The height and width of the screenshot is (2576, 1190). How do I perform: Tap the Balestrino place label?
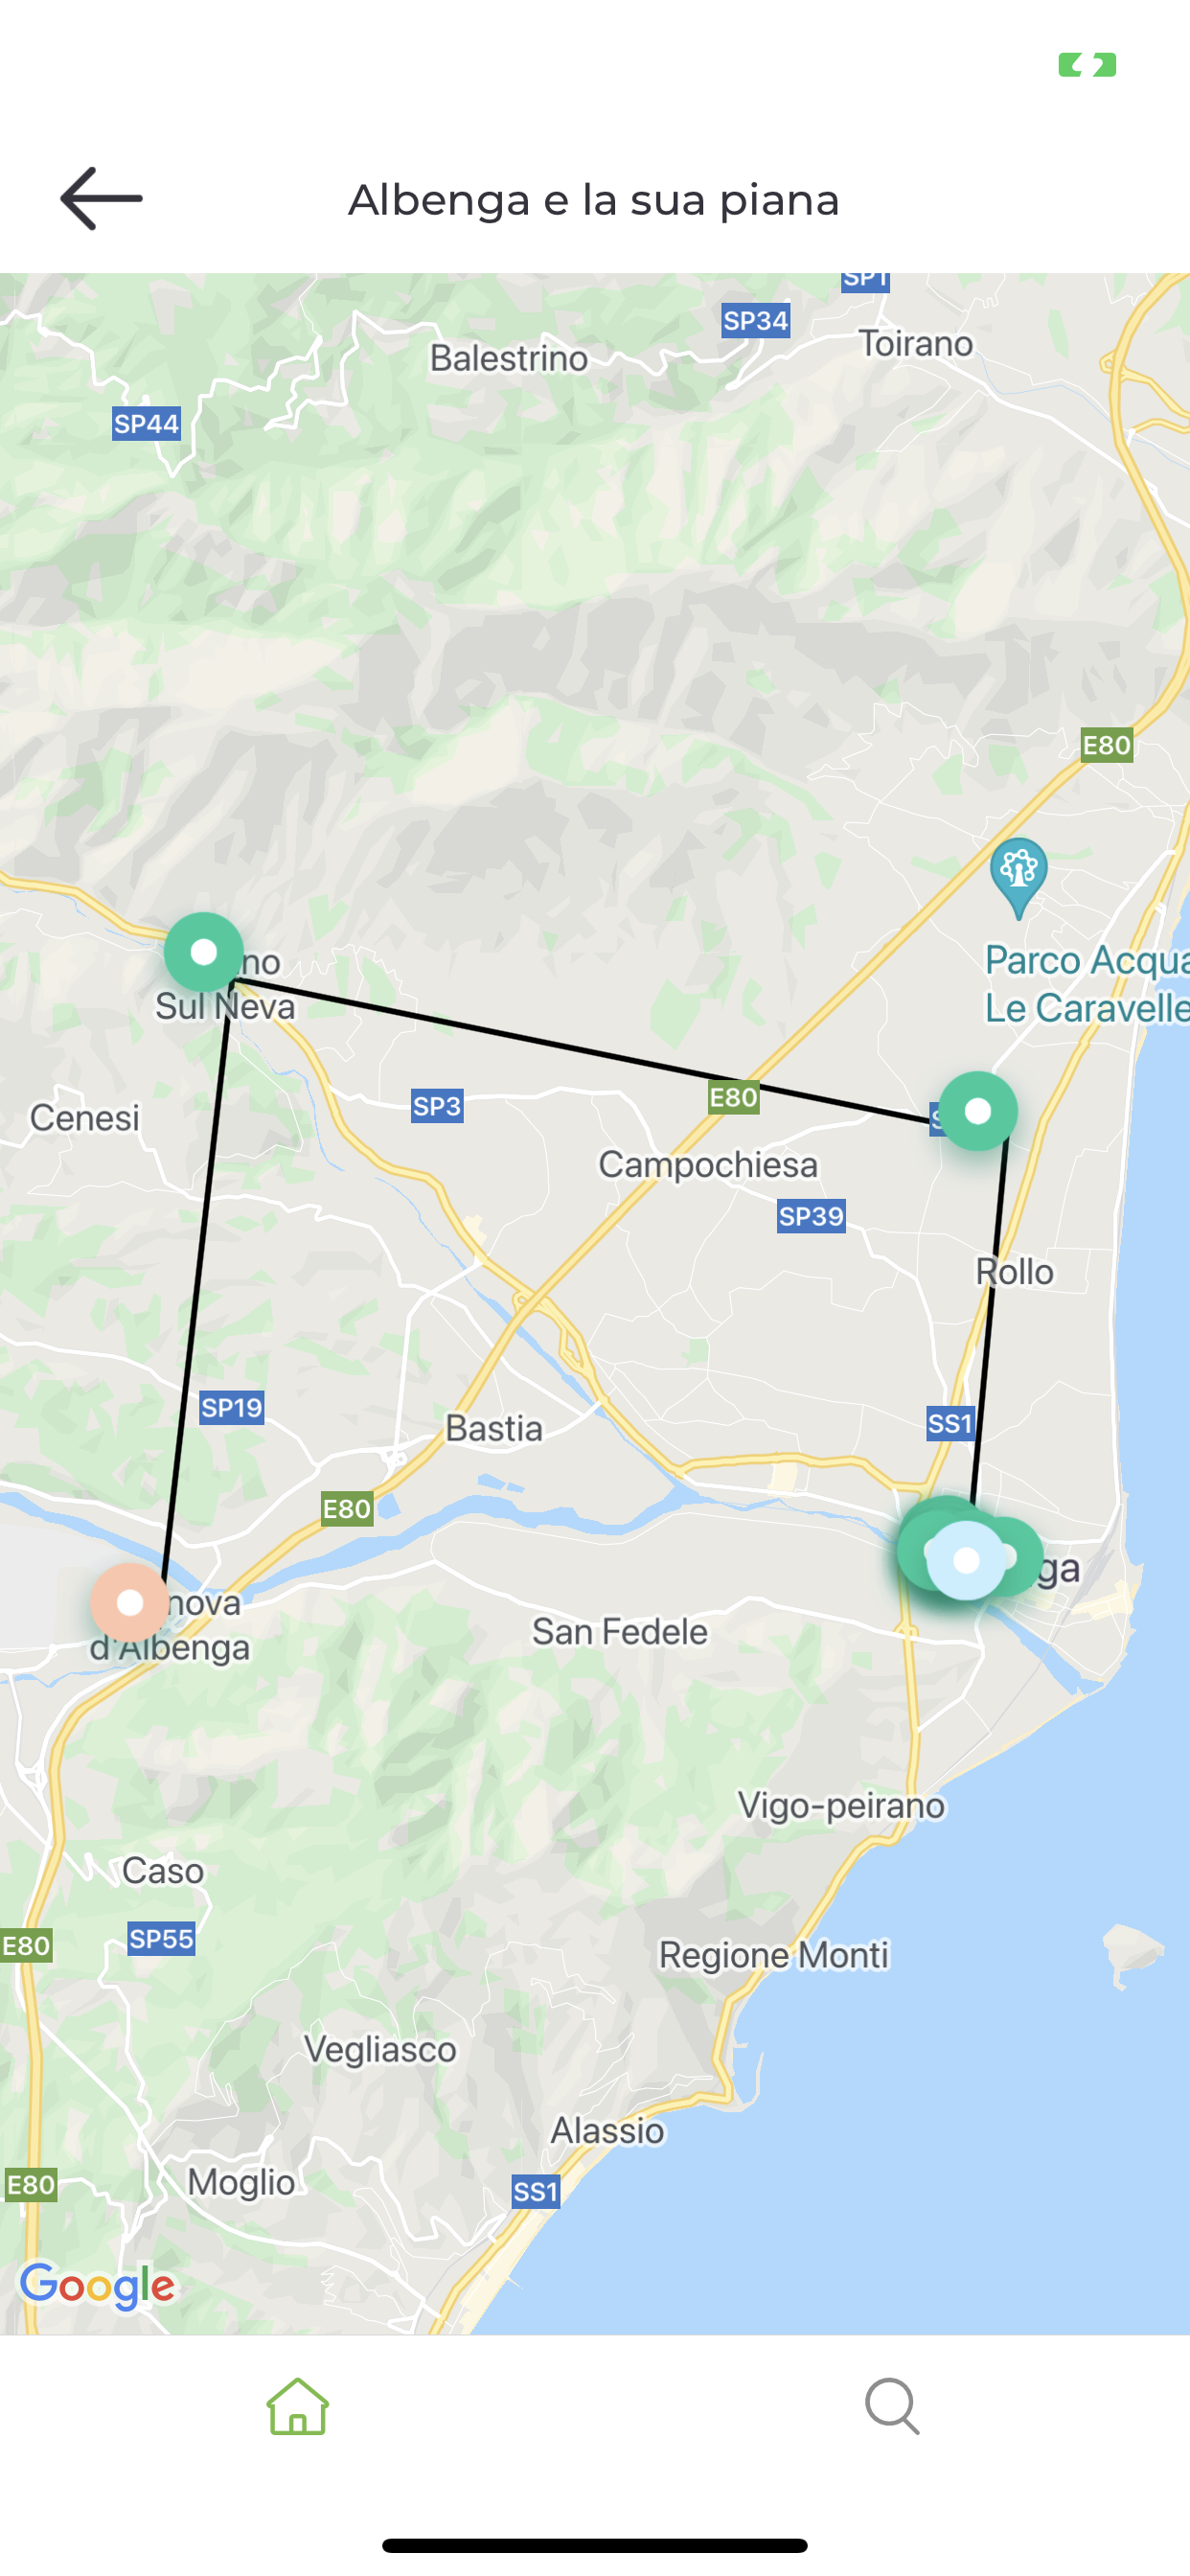point(509,358)
